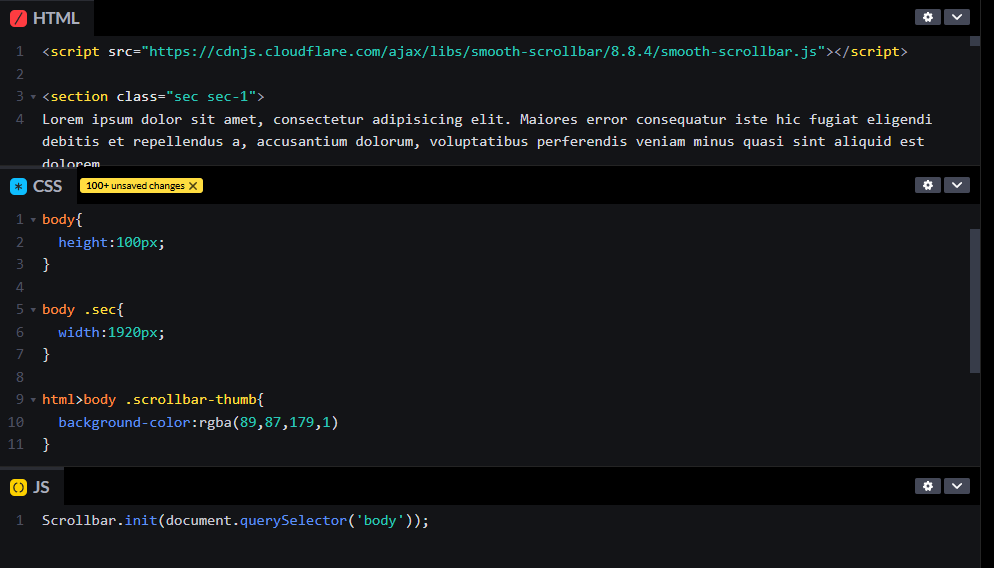Click the closing script tag in HTML
The height and width of the screenshot is (568, 994).
(x=871, y=51)
